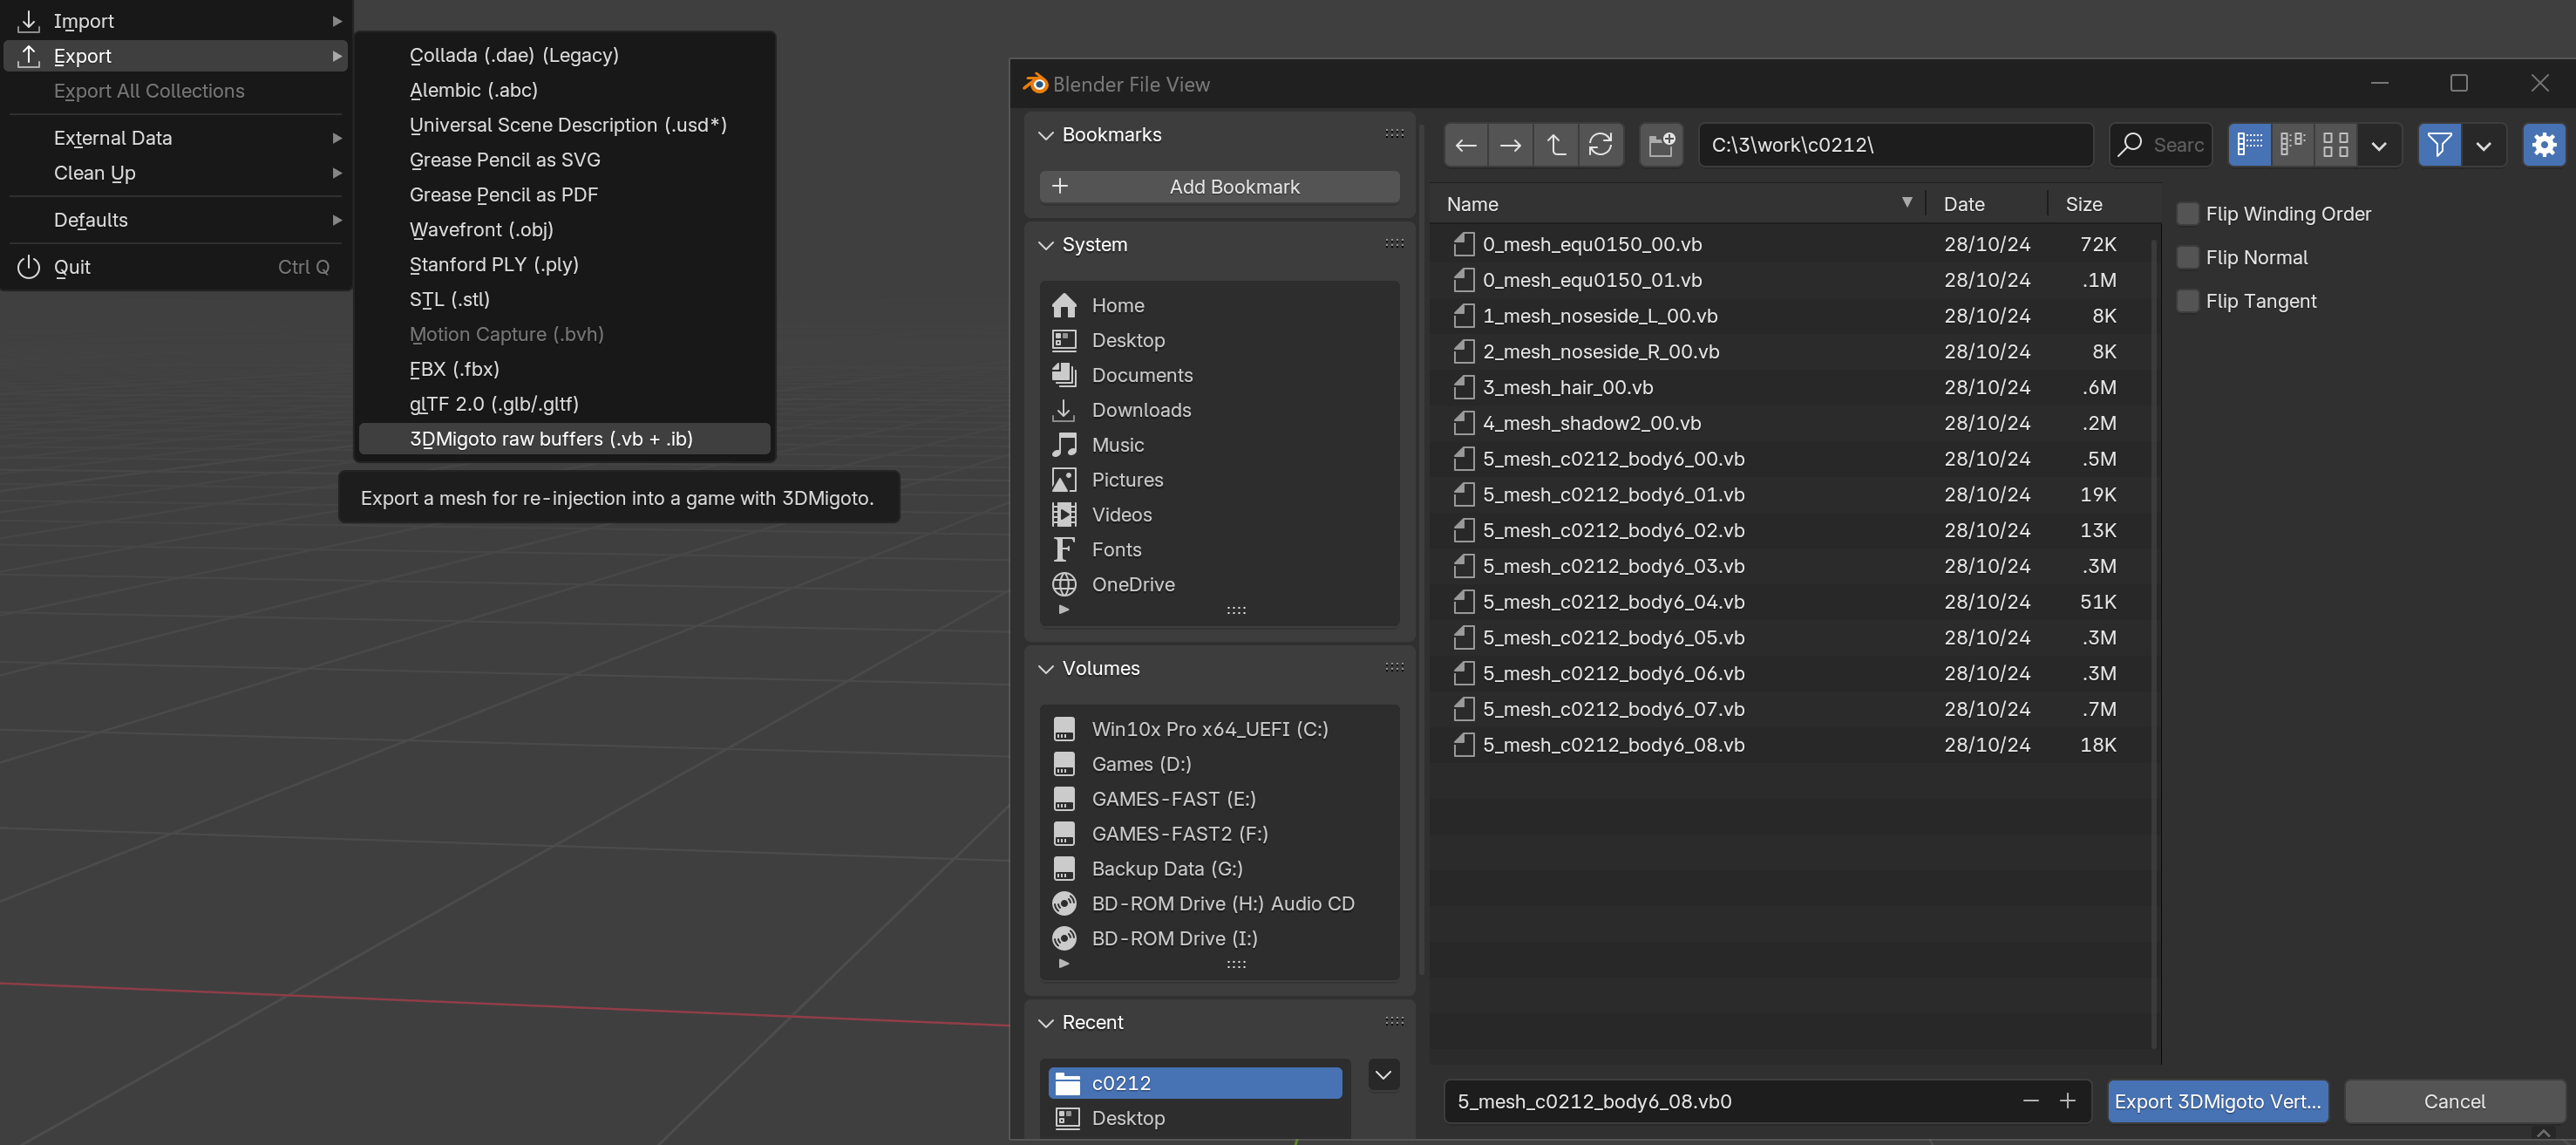Go forward to next folder
The width and height of the screenshot is (2576, 1145).
[1510, 145]
